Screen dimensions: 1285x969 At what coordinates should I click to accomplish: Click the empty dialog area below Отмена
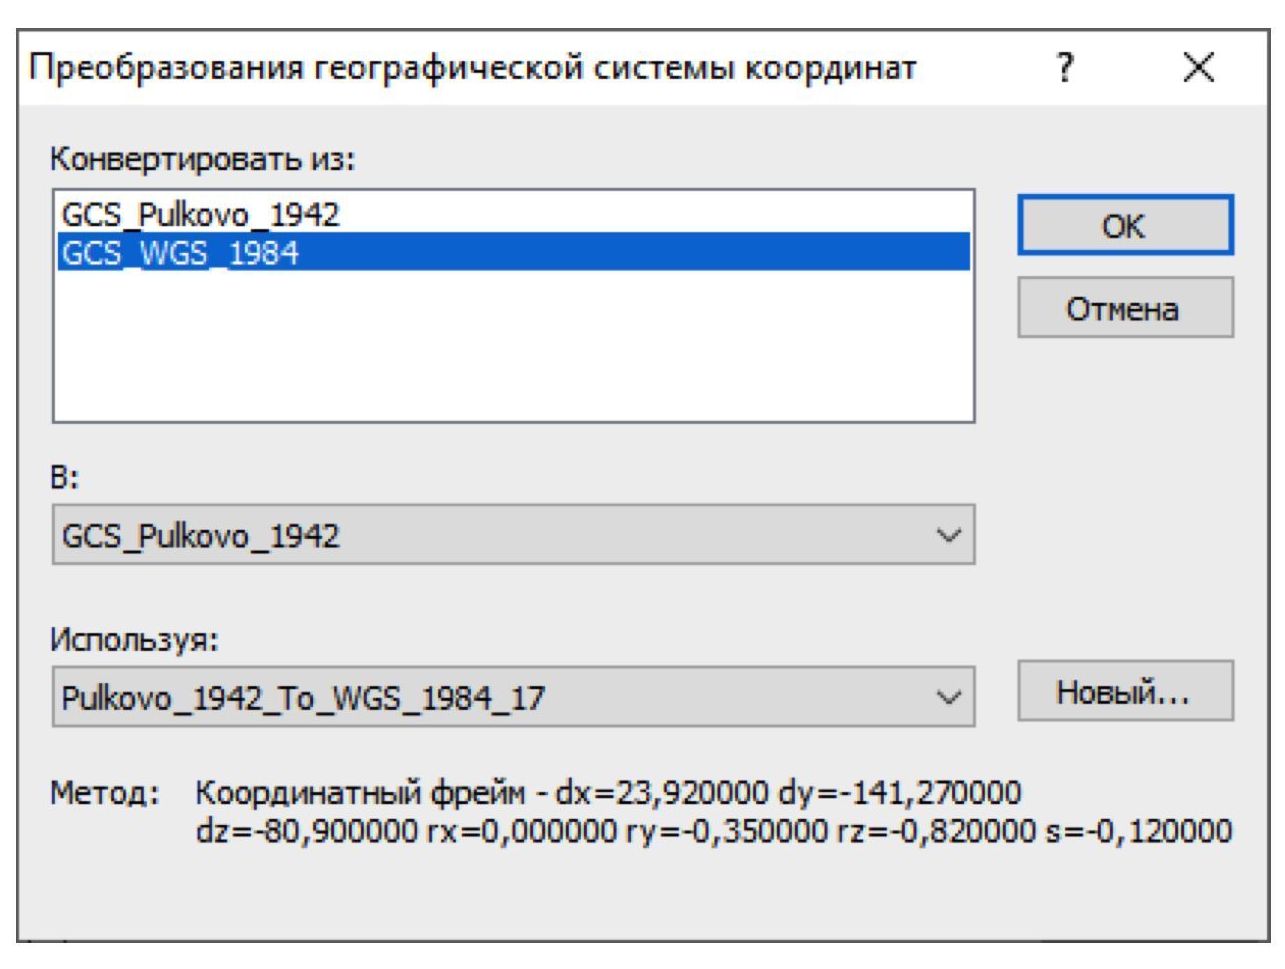[1124, 450]
